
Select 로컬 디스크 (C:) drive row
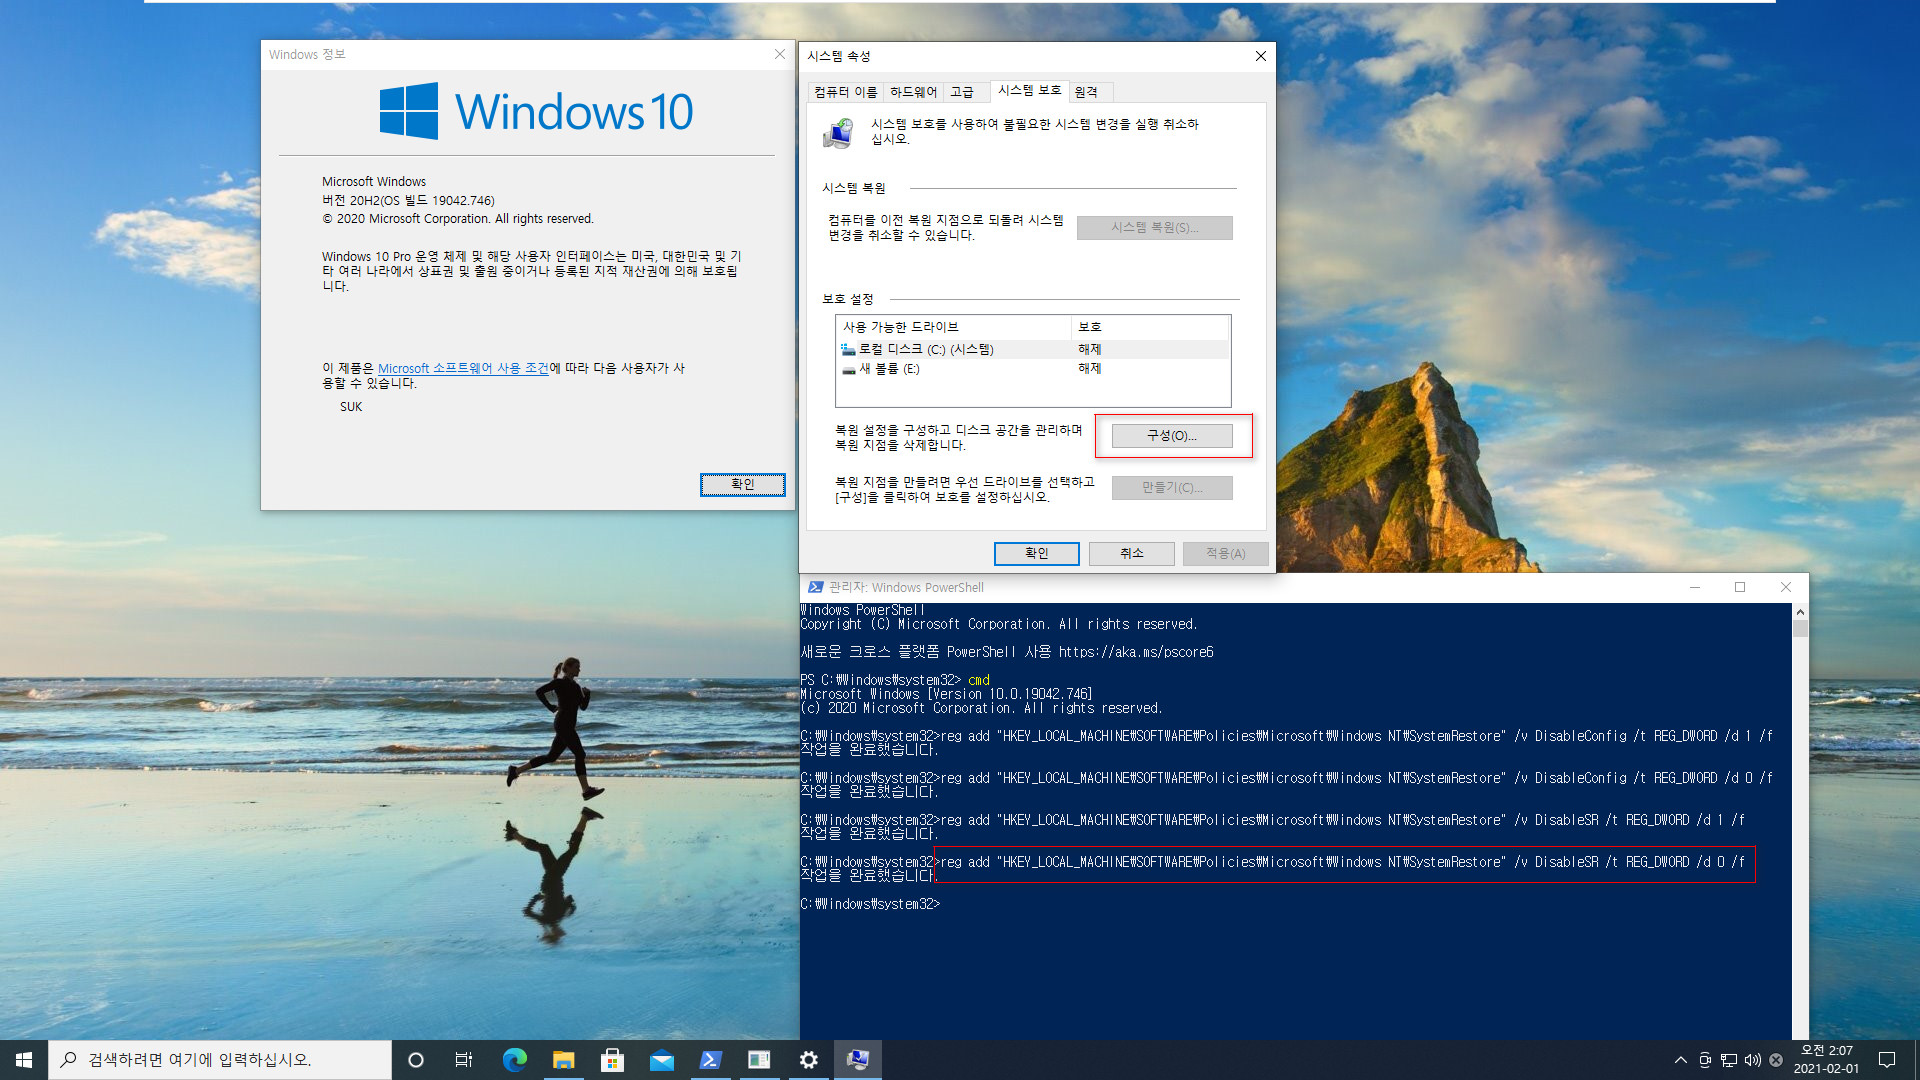[1034, 349]
